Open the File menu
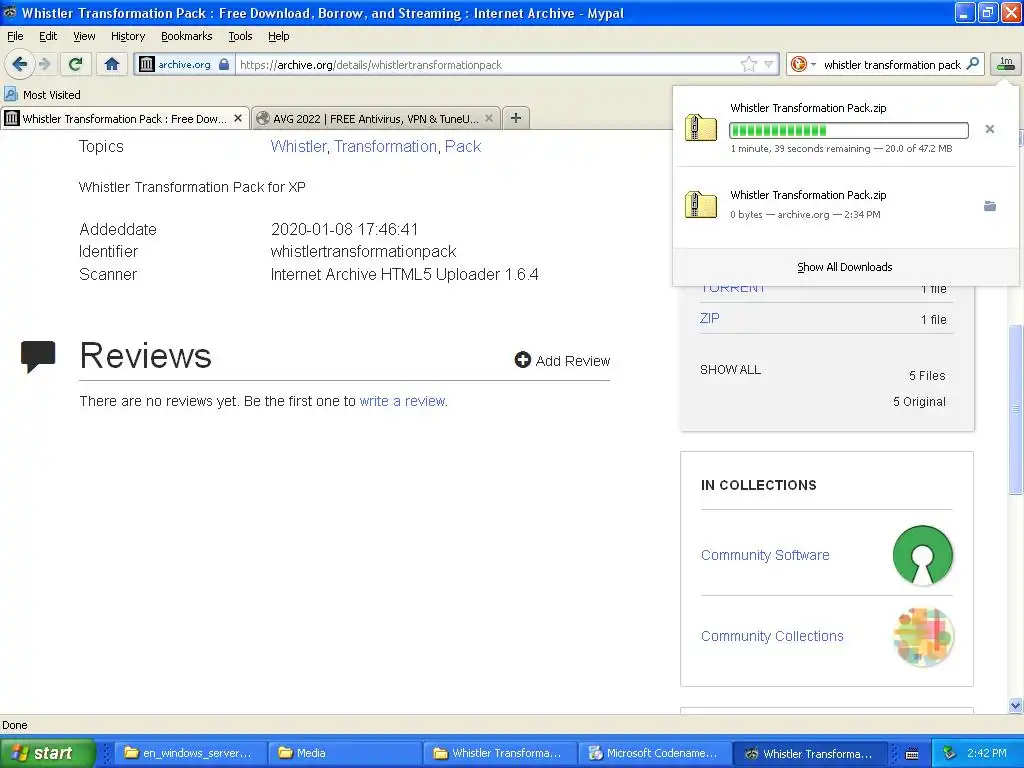The image size is (1024, 768). (15, 36)
